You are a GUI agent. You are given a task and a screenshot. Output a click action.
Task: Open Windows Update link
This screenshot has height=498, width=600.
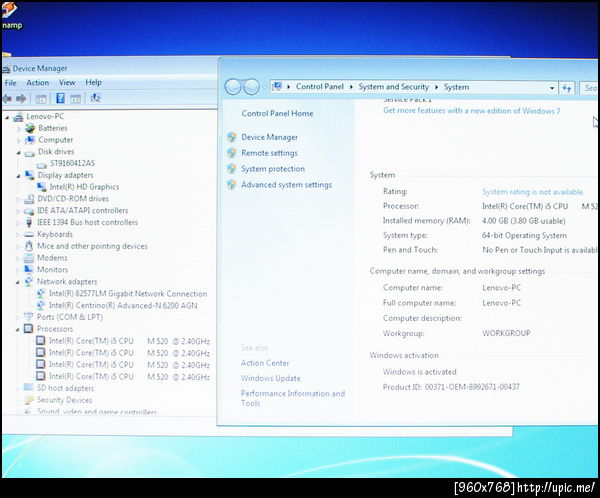(271, 379)
